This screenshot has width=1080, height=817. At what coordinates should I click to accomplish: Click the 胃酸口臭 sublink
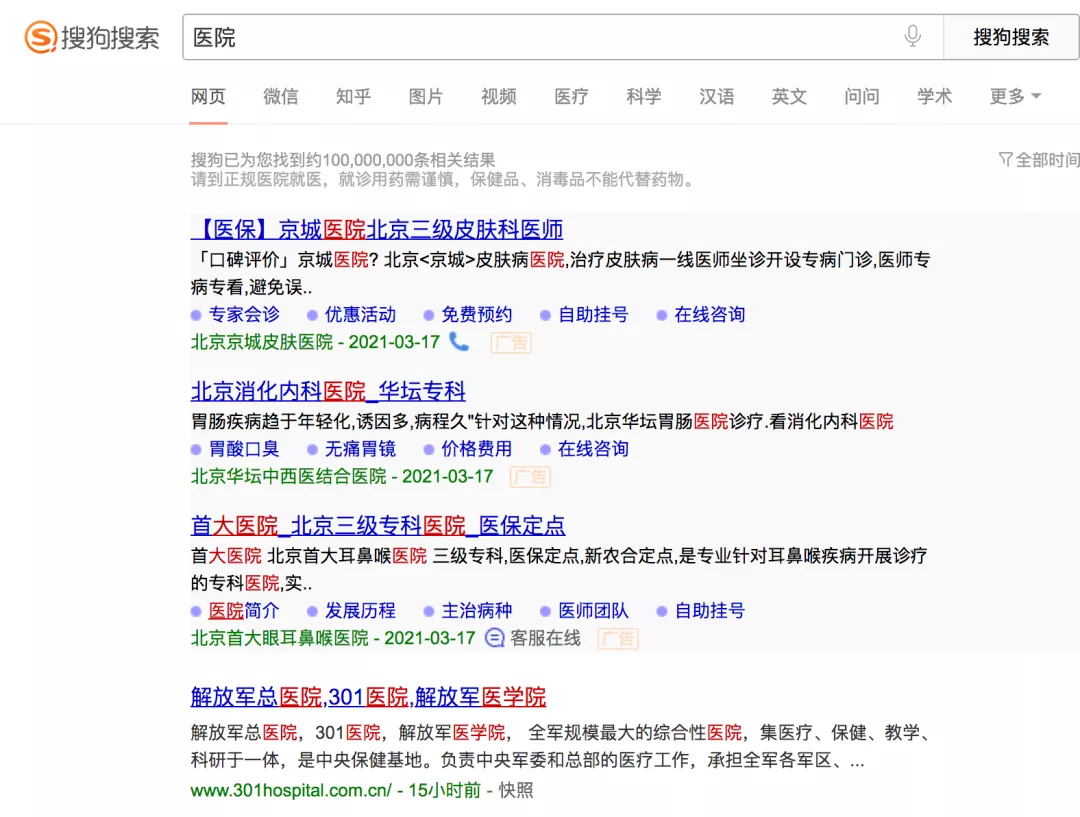pyautogui.click(x=244, y=448)
